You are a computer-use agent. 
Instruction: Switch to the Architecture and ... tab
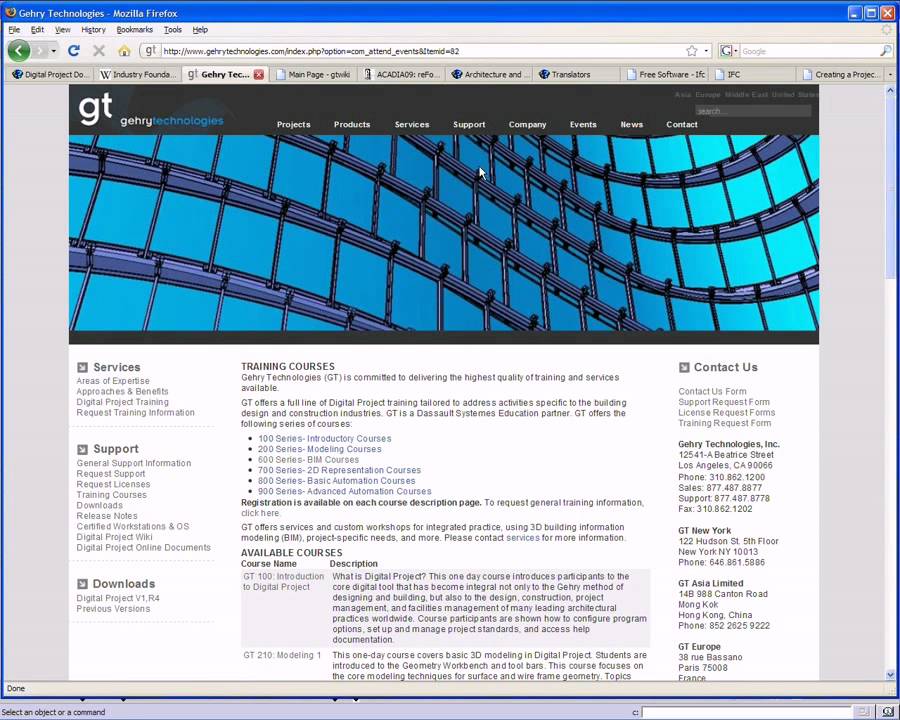[x=489, y=74]
